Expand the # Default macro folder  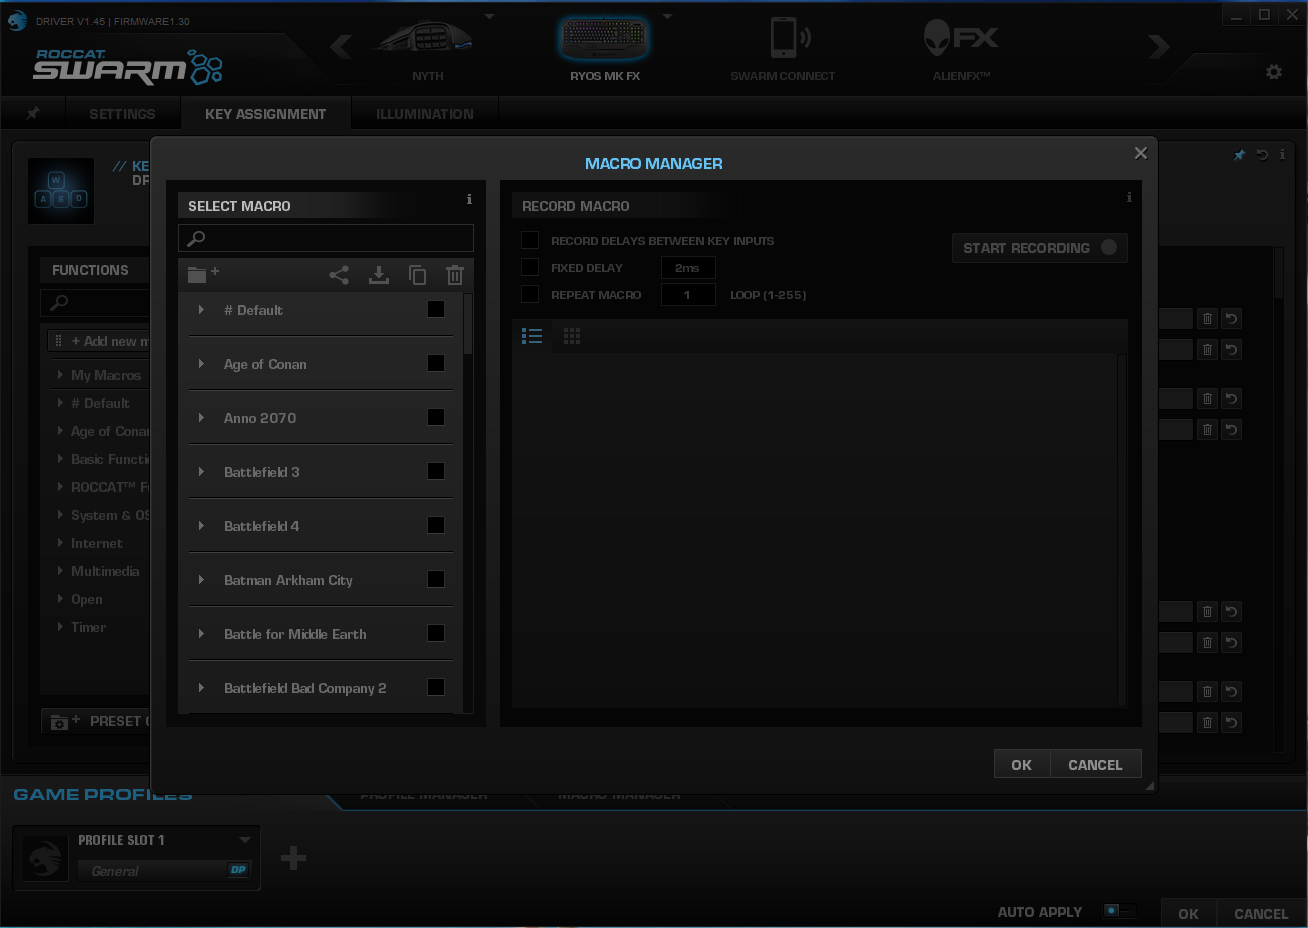pyautogui.click(x=201, y=310)
